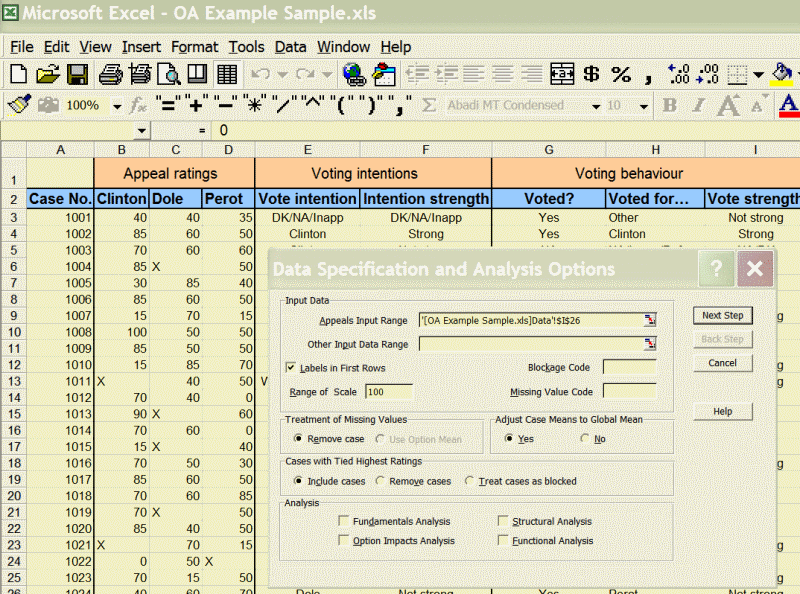Image resolution: width=800 pixels, height=594 pixels.
Task: Save the workbook with the floppy icon
Action: (78, 75)
